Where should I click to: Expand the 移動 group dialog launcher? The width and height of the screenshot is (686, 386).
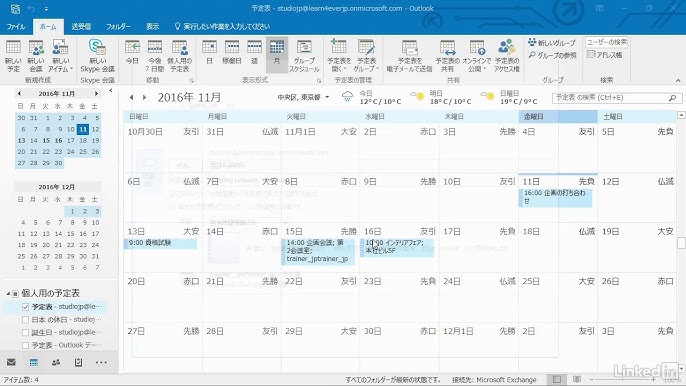[x=192, y=81]
